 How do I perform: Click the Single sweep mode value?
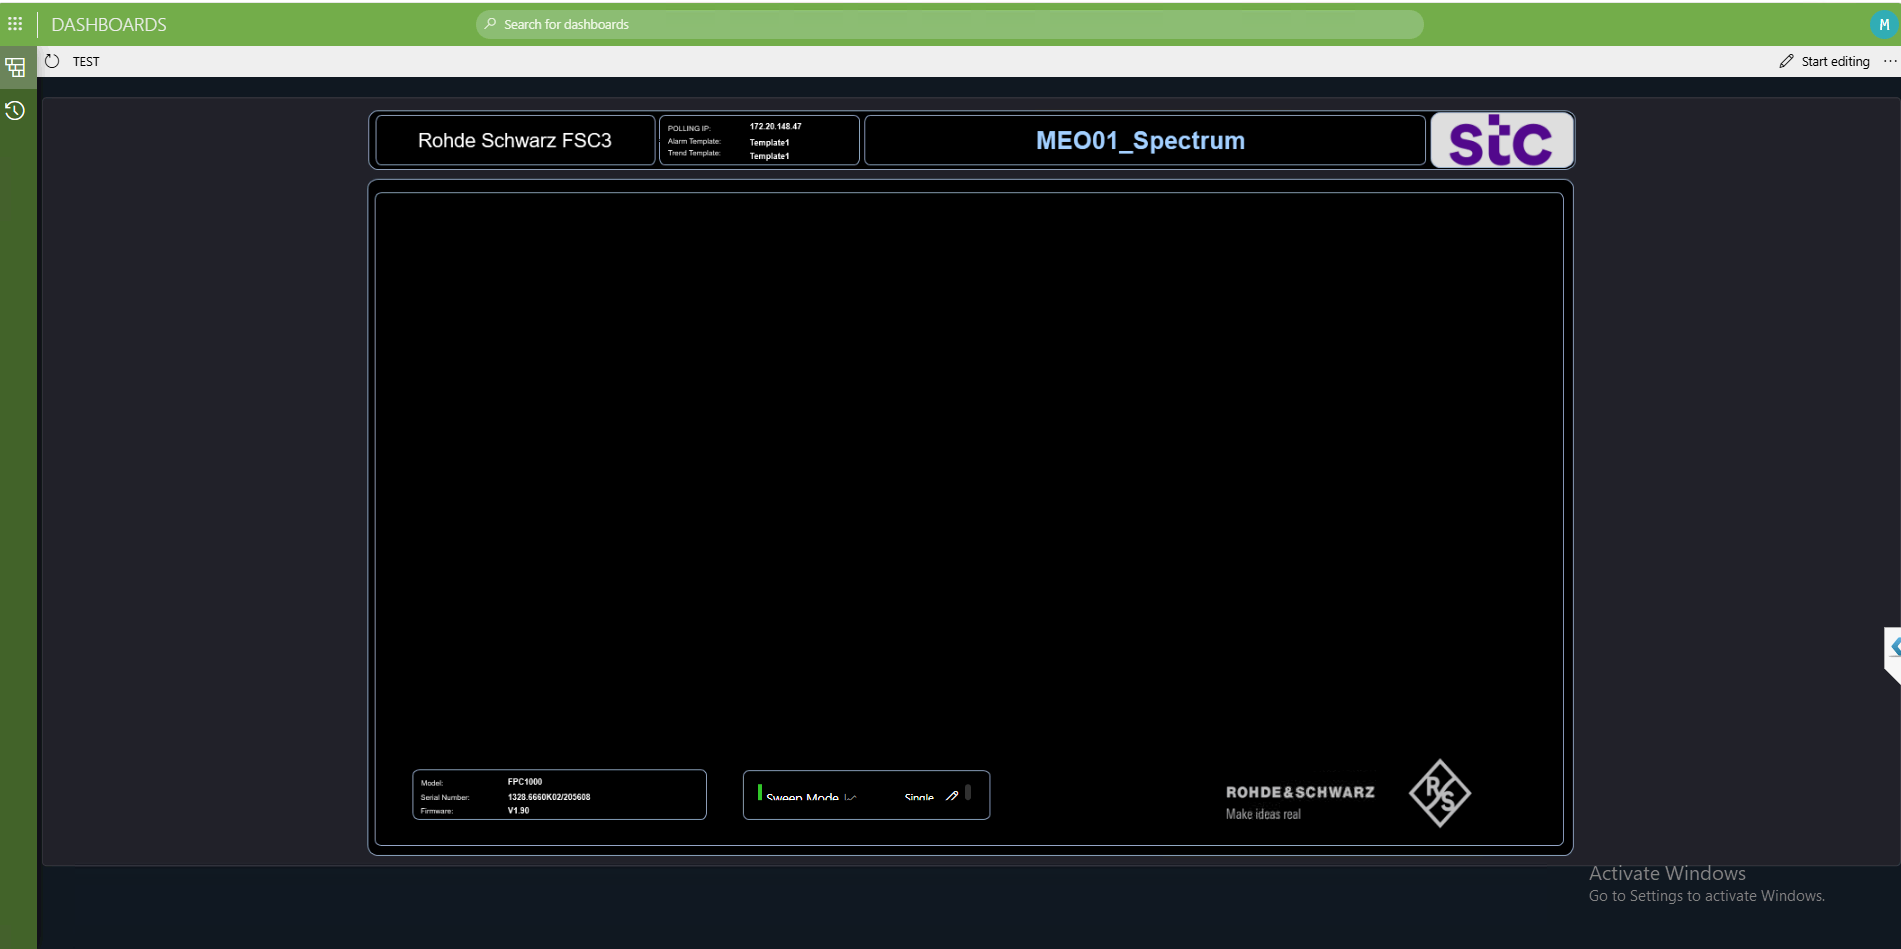point(919,797)
